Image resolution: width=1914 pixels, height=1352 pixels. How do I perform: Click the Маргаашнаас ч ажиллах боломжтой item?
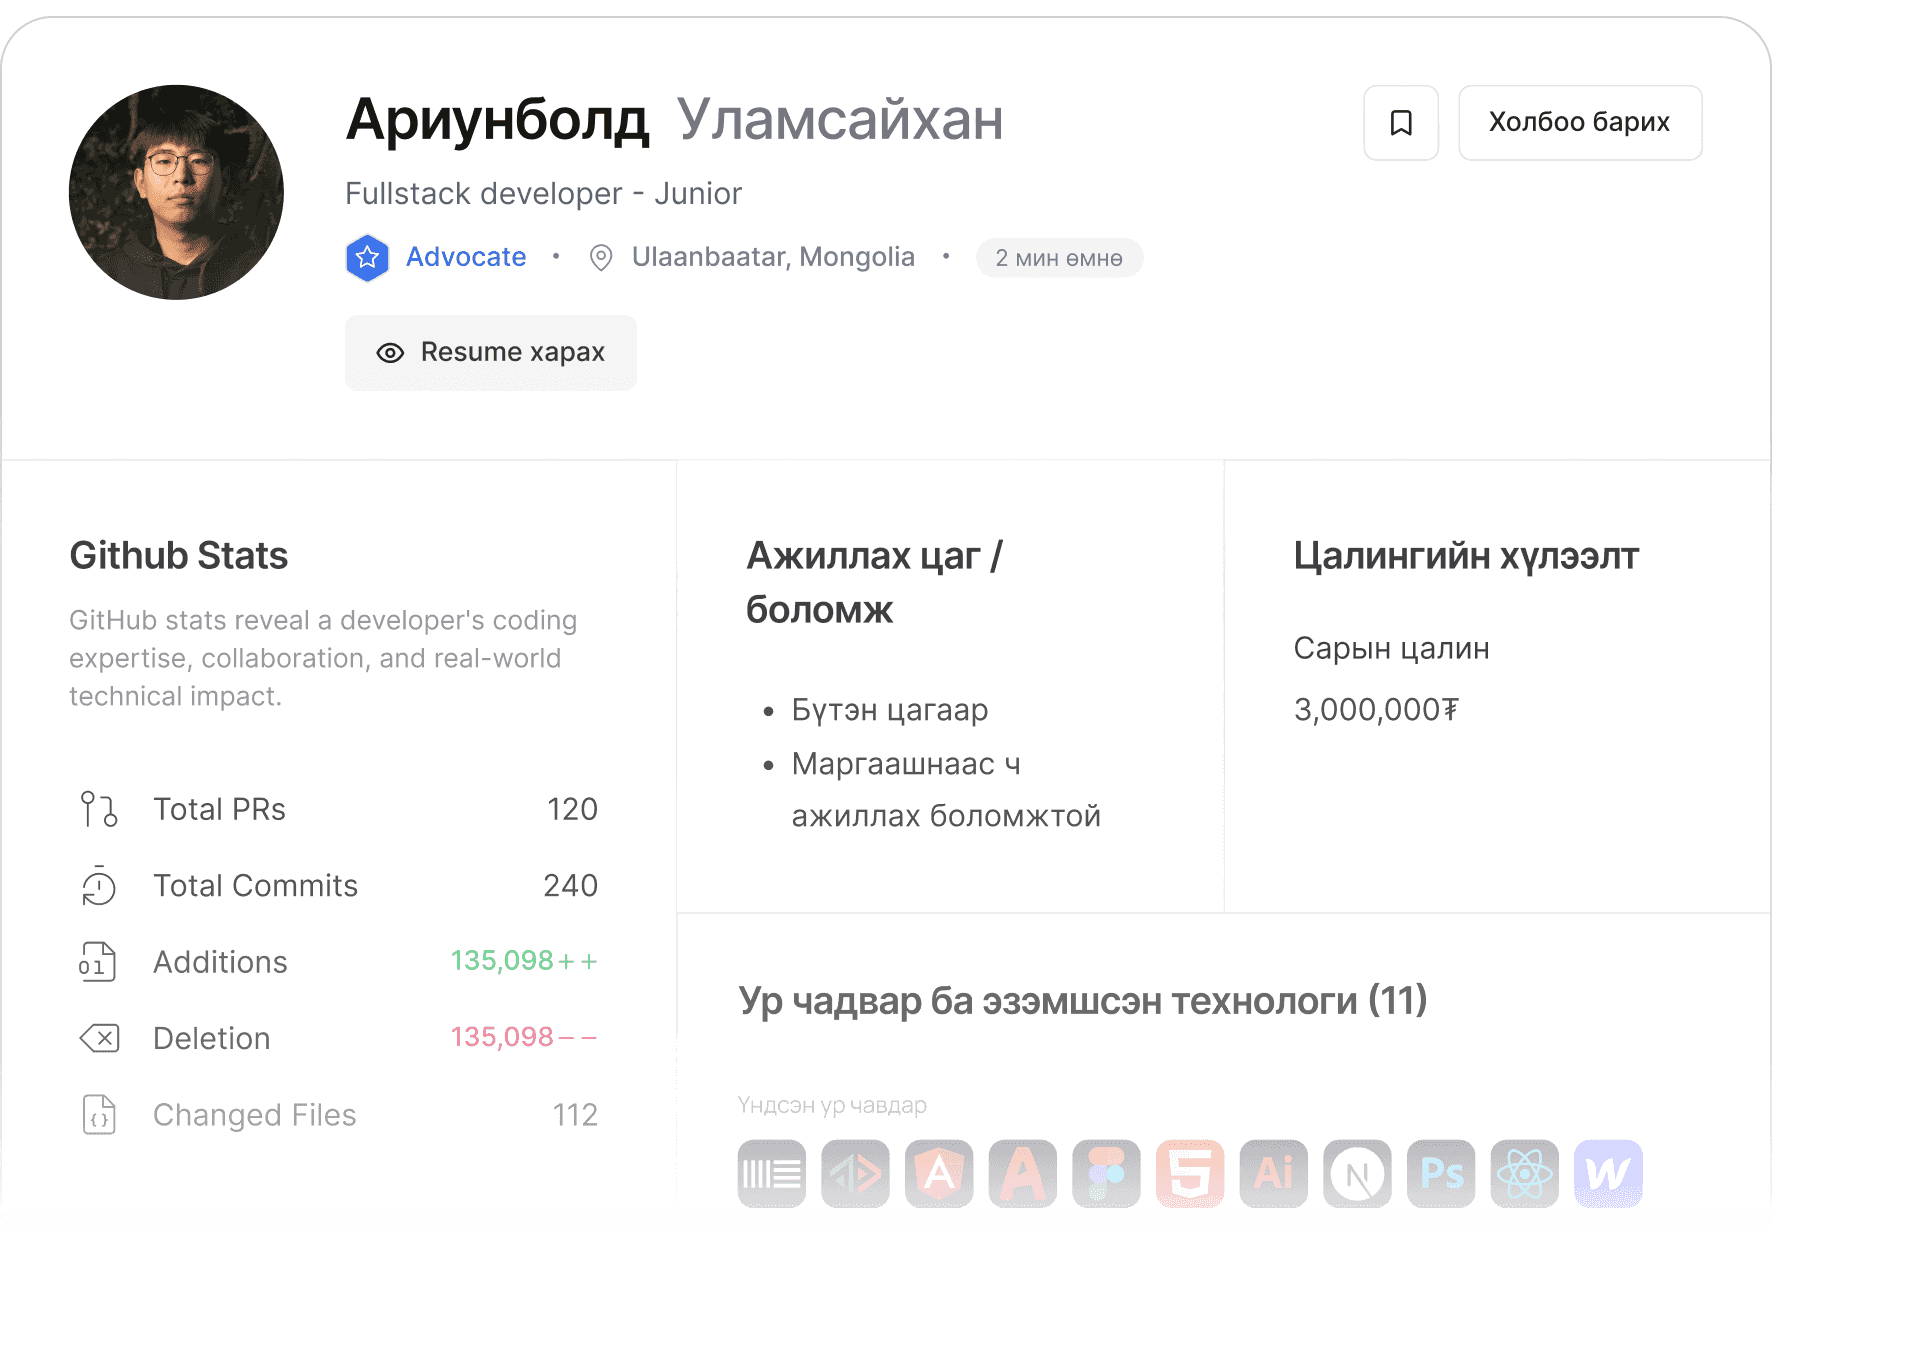pos(946,790)
